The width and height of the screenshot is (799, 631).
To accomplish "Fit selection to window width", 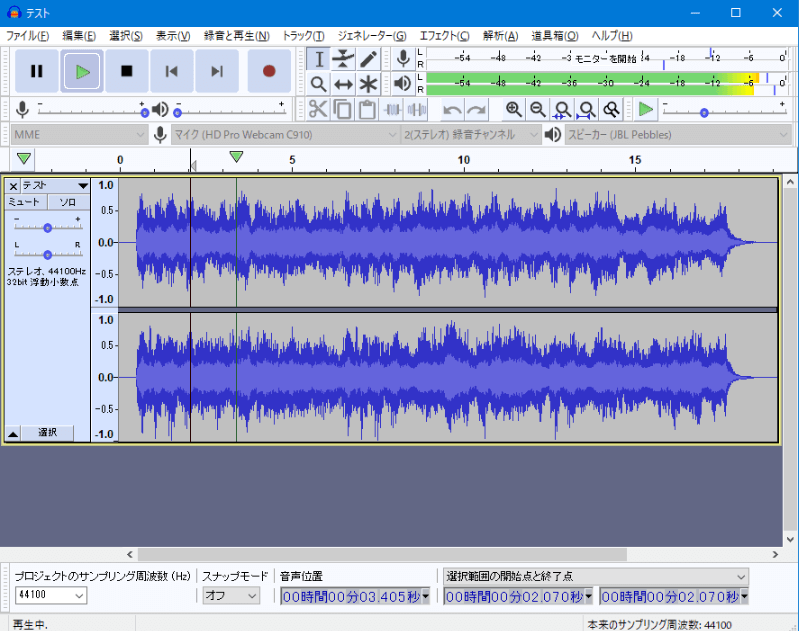I will pos(562,110).
